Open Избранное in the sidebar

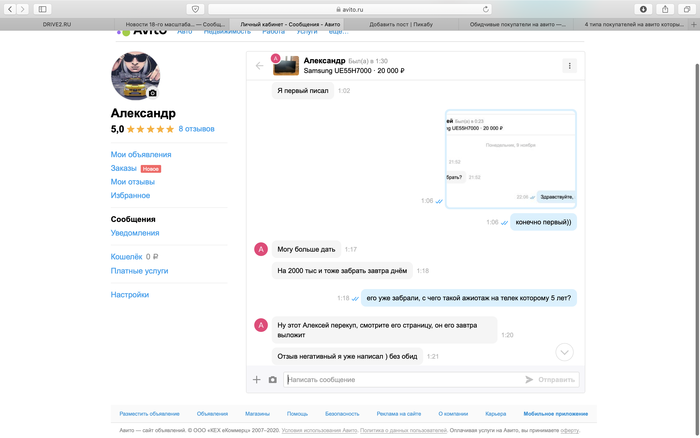(130, 195)
